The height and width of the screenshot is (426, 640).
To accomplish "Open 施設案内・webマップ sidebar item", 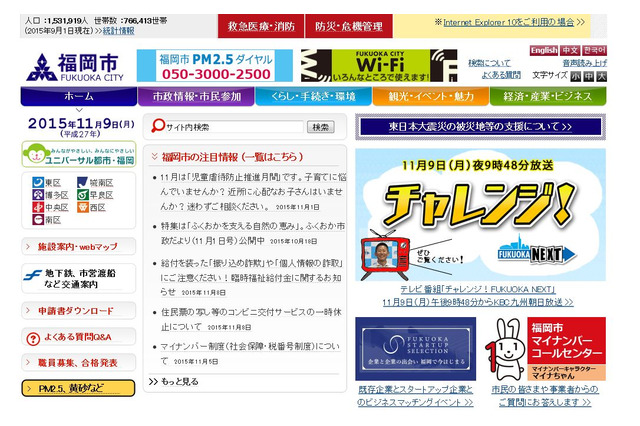I will (78, 246).
